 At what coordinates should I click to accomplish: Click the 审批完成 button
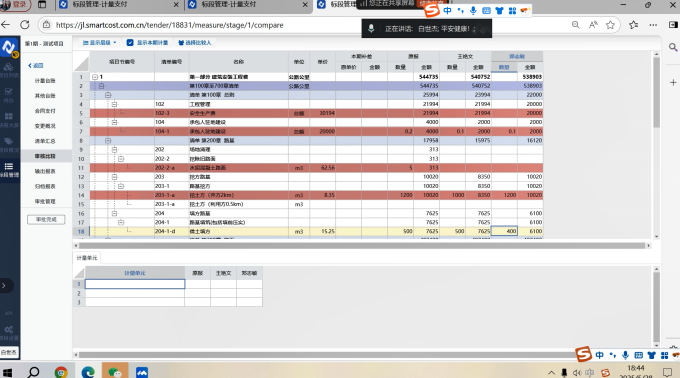click(x=46, y=219)
